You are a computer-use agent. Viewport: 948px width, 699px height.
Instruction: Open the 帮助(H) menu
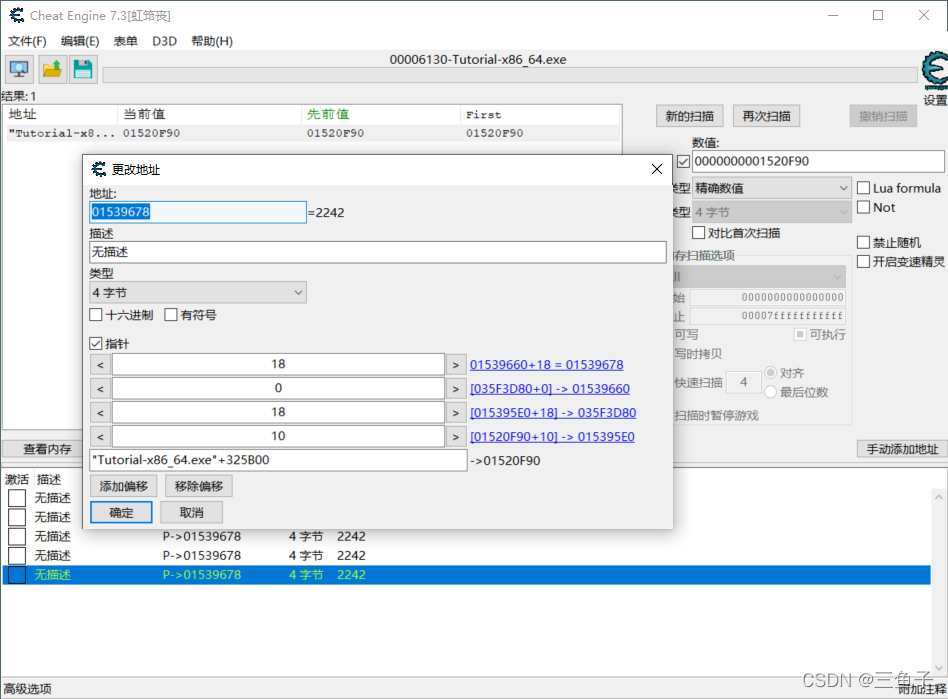pos(212,41)
